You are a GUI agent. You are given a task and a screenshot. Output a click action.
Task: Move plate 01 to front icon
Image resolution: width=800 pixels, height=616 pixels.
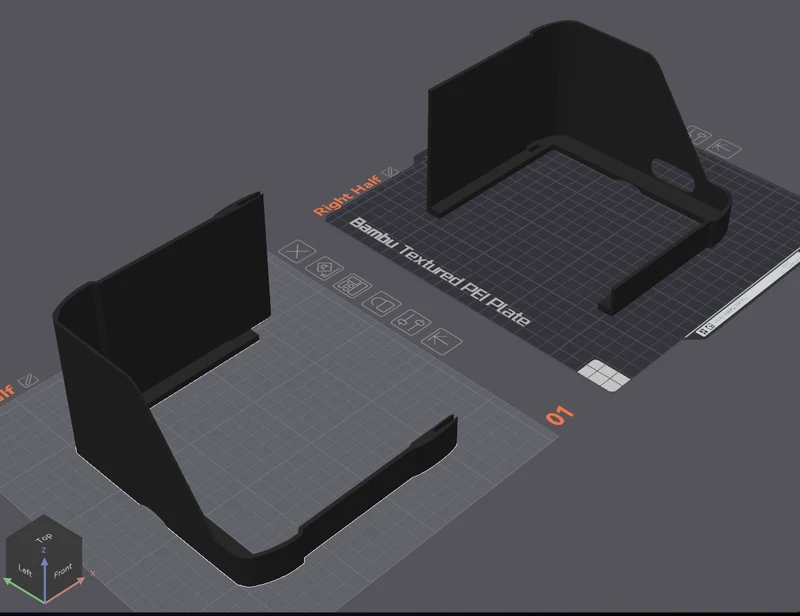441,341
